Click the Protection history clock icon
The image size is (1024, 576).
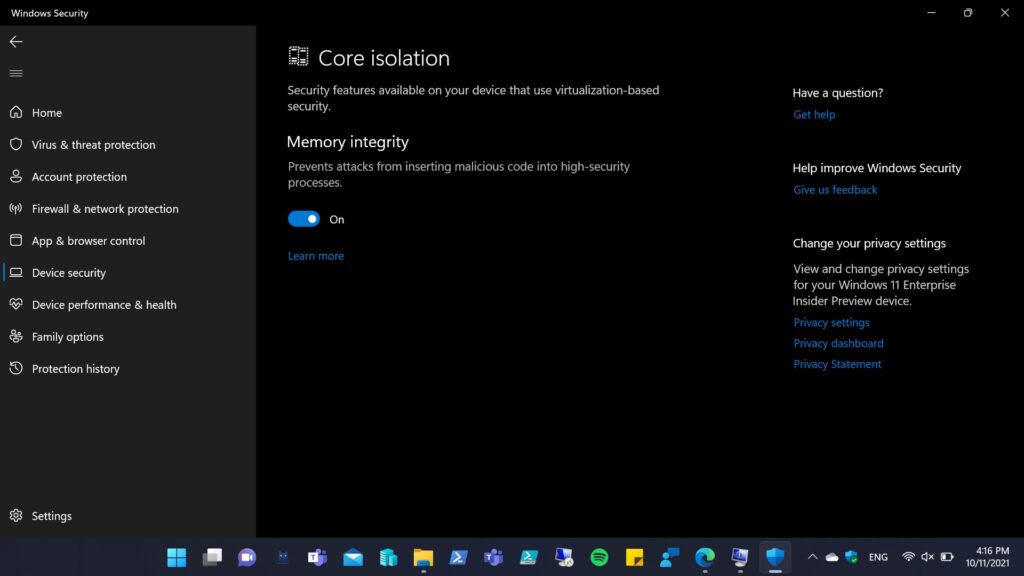pyautogui.click(x=15, y=369)
